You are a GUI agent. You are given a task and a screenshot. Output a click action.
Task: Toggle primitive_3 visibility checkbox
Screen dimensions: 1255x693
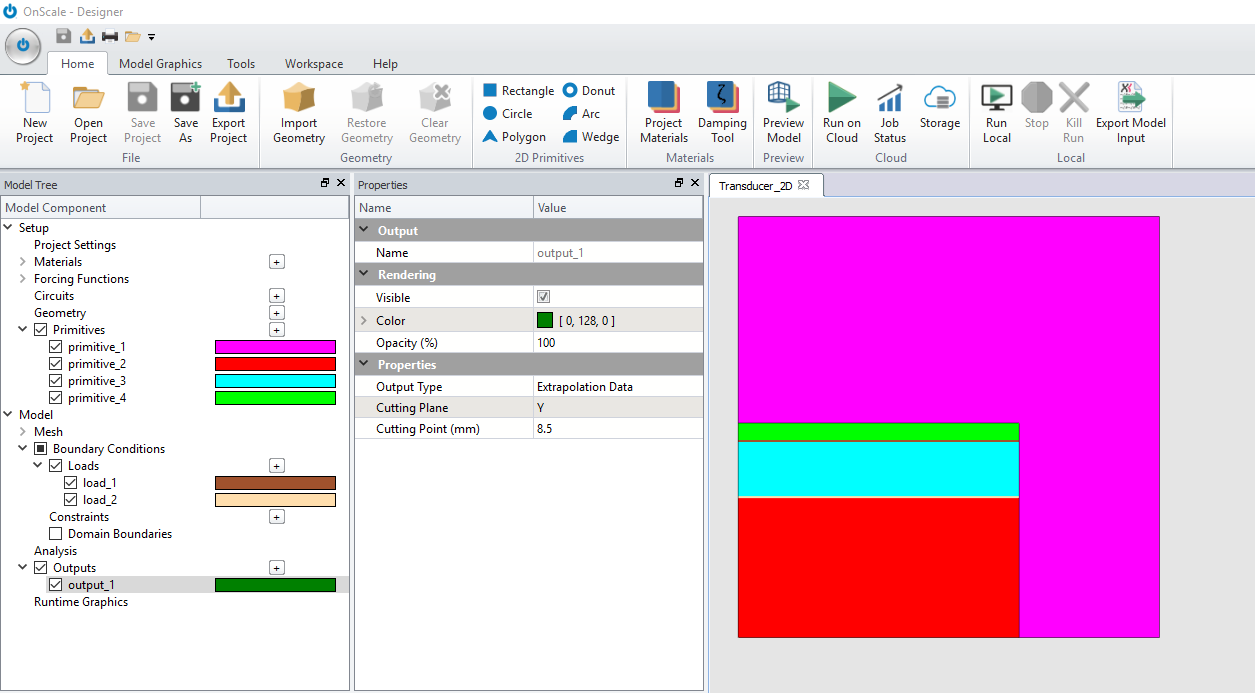point(56,381)
